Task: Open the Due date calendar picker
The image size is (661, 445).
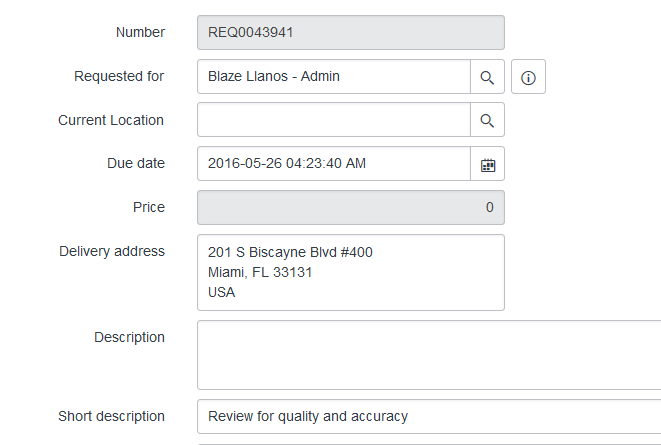Action: (x=487, y=164)
